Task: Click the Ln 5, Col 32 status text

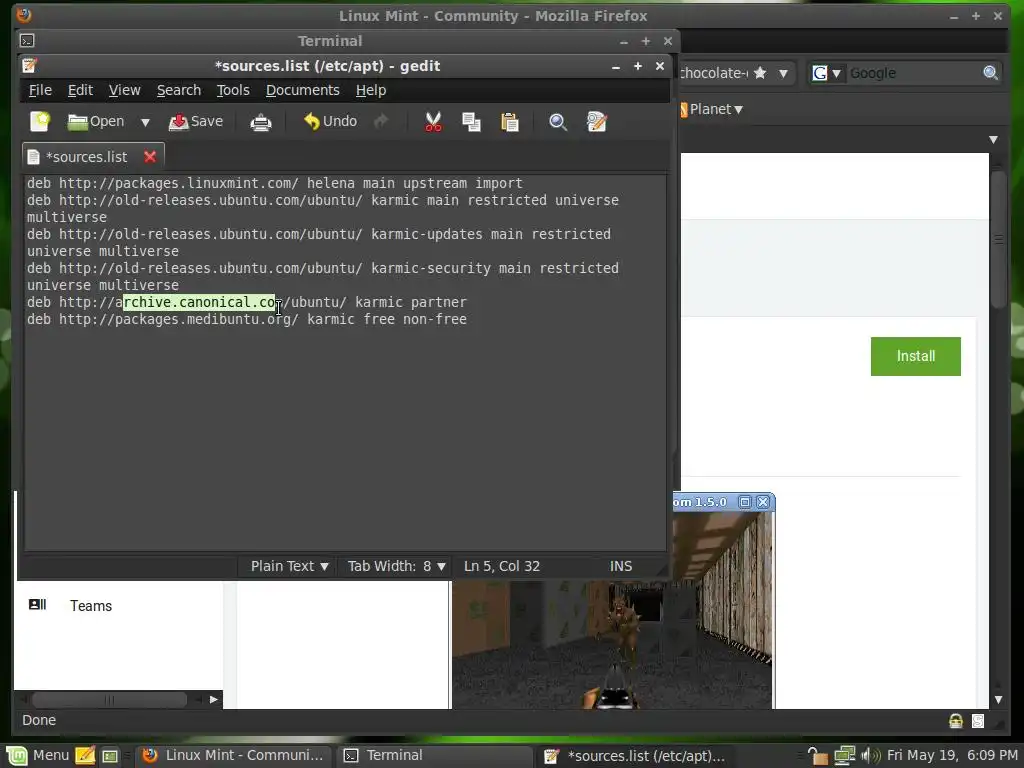Action: pos(502,566)
